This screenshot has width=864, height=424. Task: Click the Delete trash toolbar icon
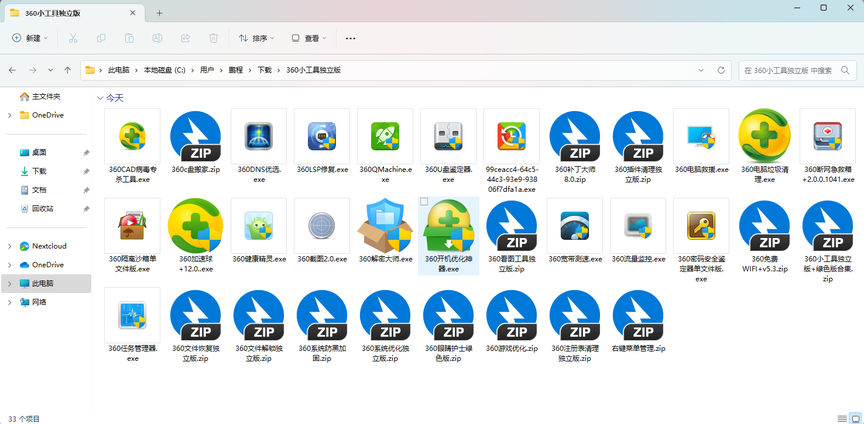pyautogui.click(x=214, y=38)
